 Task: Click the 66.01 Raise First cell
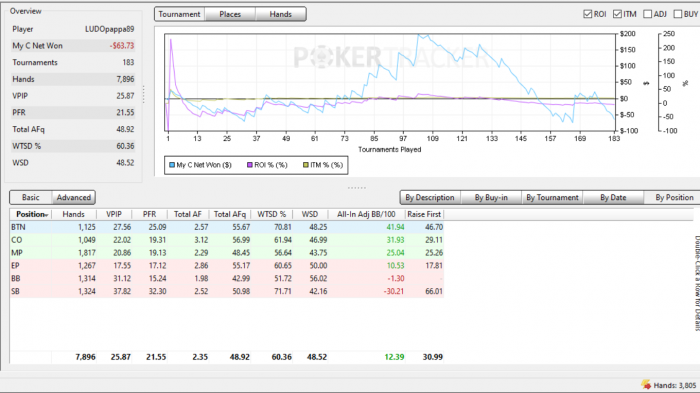pos(433,291)
